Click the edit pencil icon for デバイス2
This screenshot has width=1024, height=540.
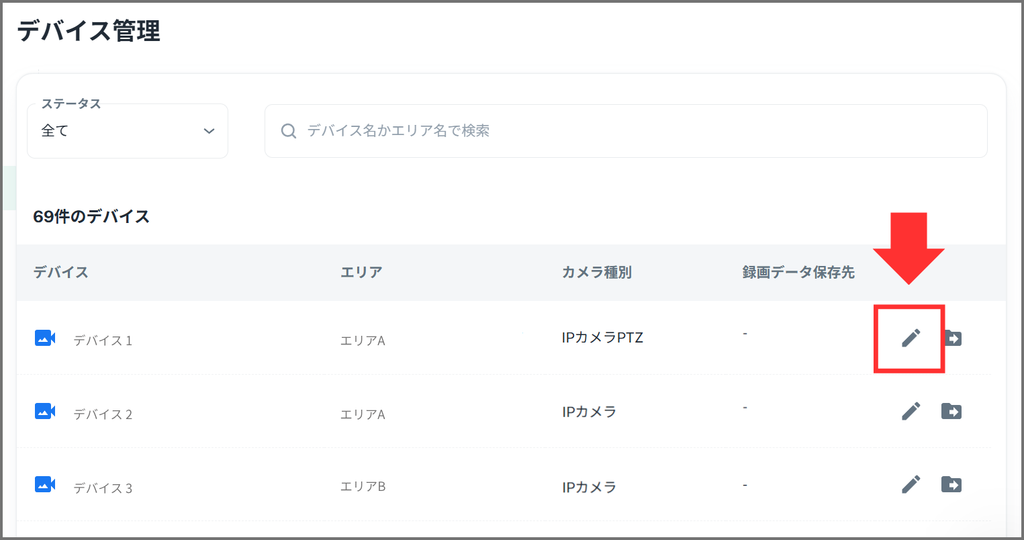tap(910, 410)
